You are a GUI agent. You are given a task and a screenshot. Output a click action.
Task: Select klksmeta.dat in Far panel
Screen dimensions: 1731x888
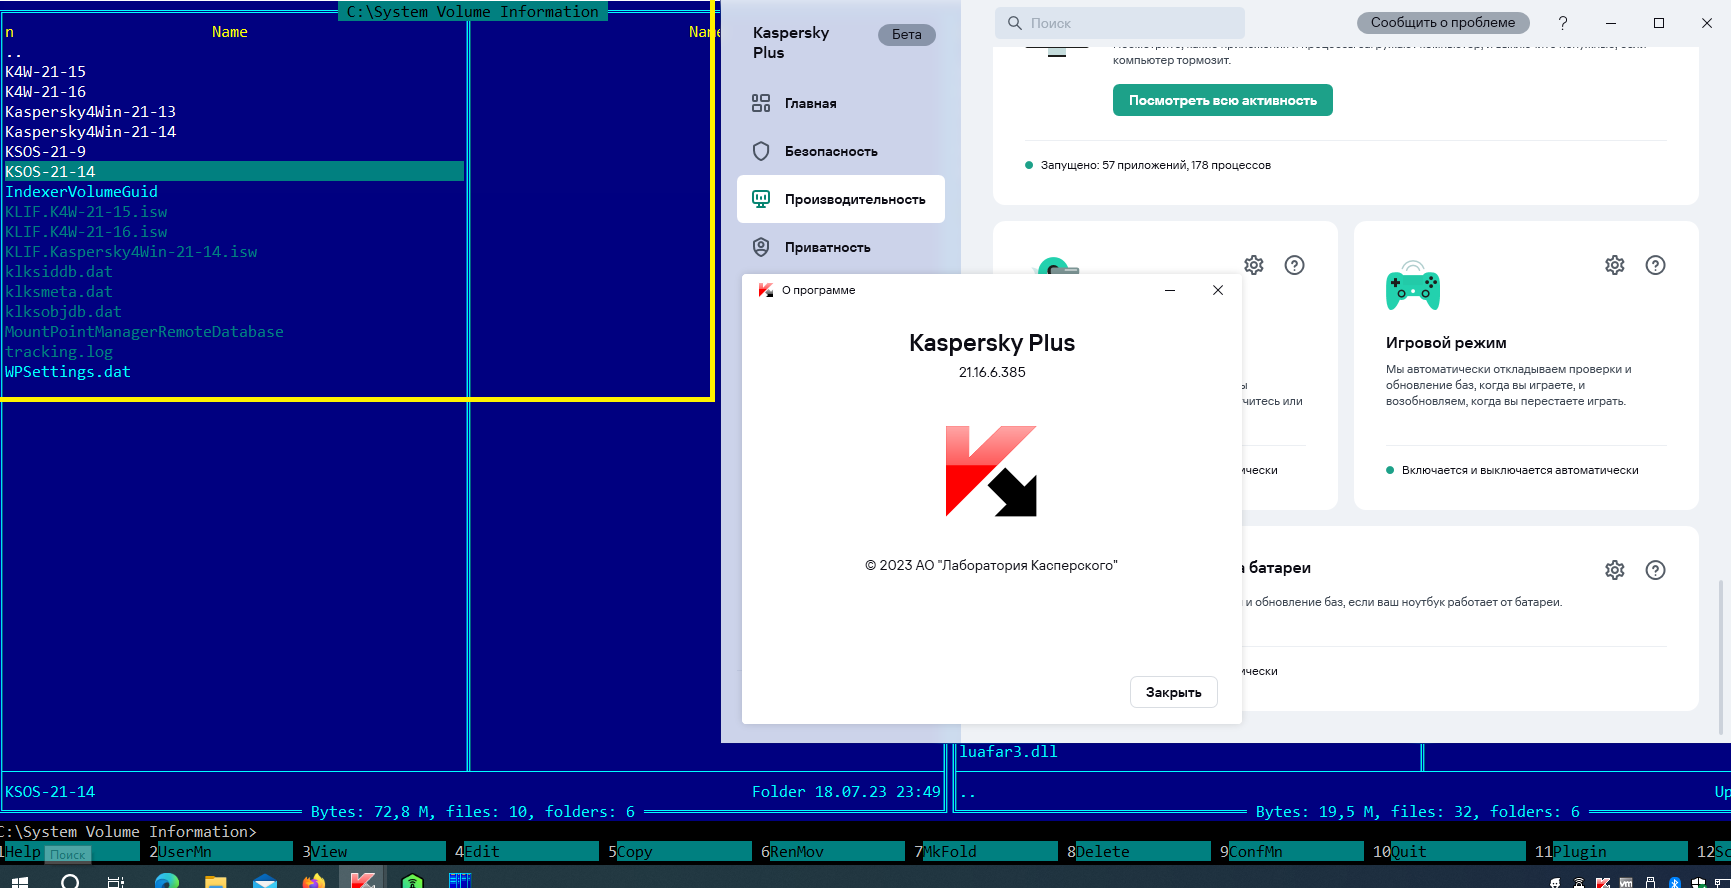(59, 292)
